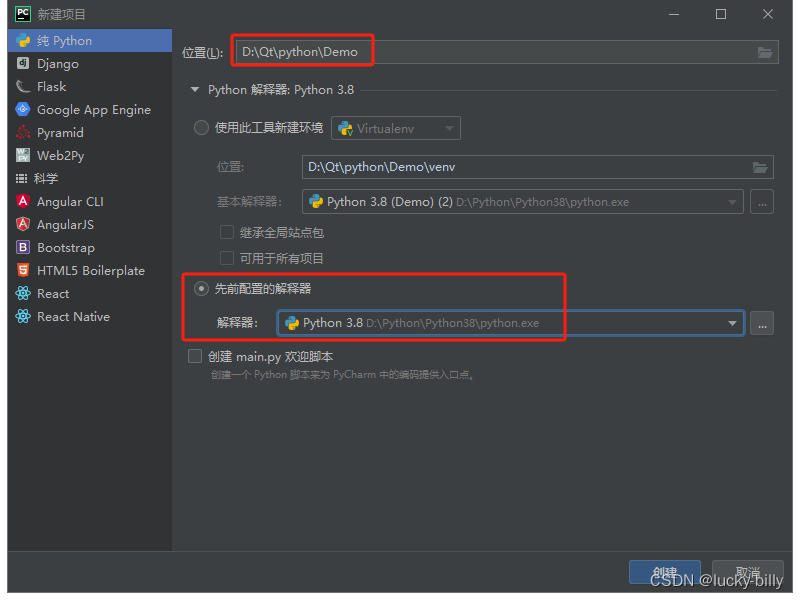Click the Bootstrap B icon
The image size is (800, 600).
[23, 247]
